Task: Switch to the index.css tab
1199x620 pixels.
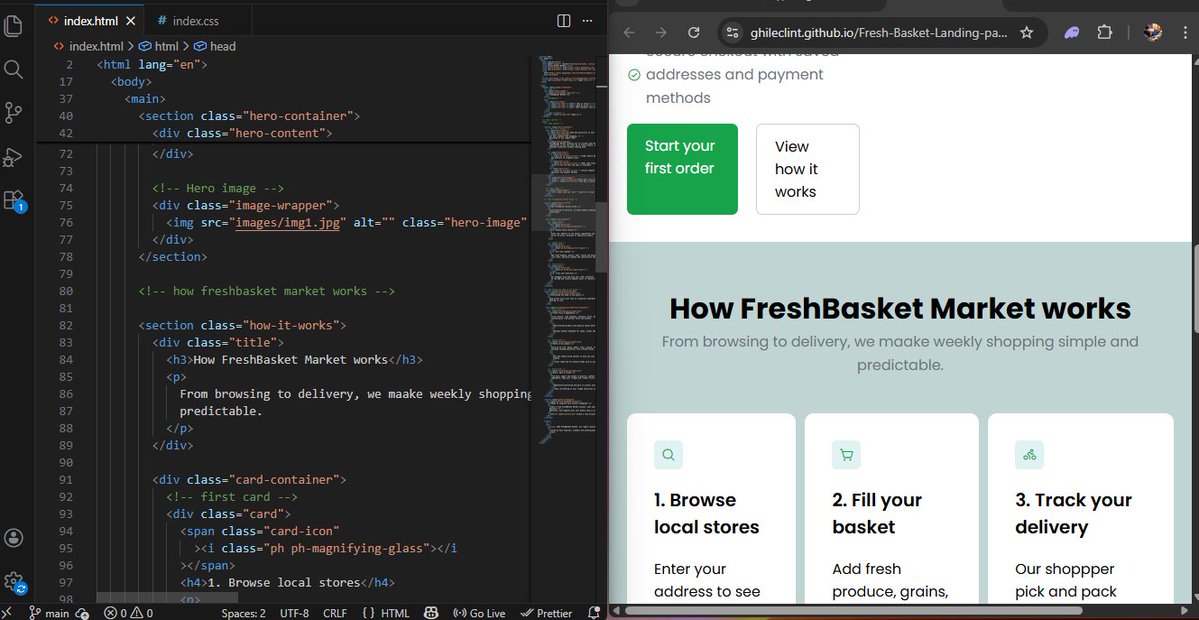Action: (187, 21)
